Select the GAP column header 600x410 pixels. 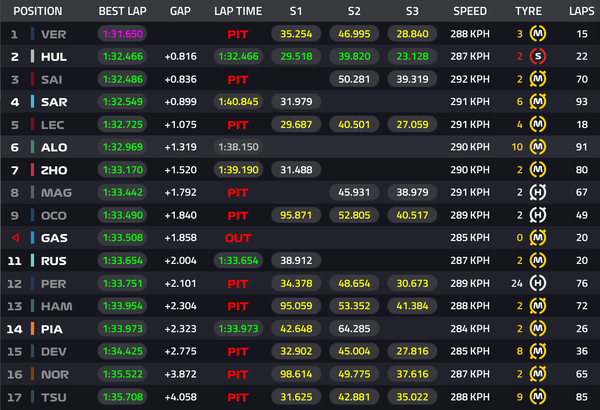coord(180,10)
